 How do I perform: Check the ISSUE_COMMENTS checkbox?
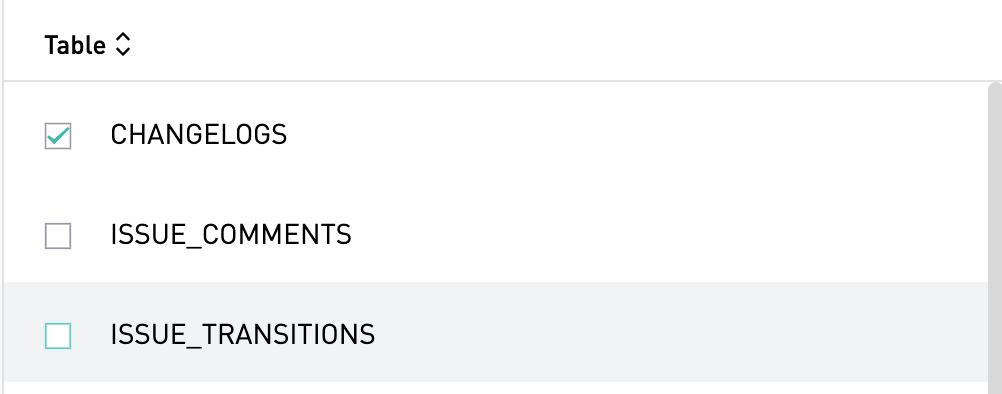pos(58,236)
